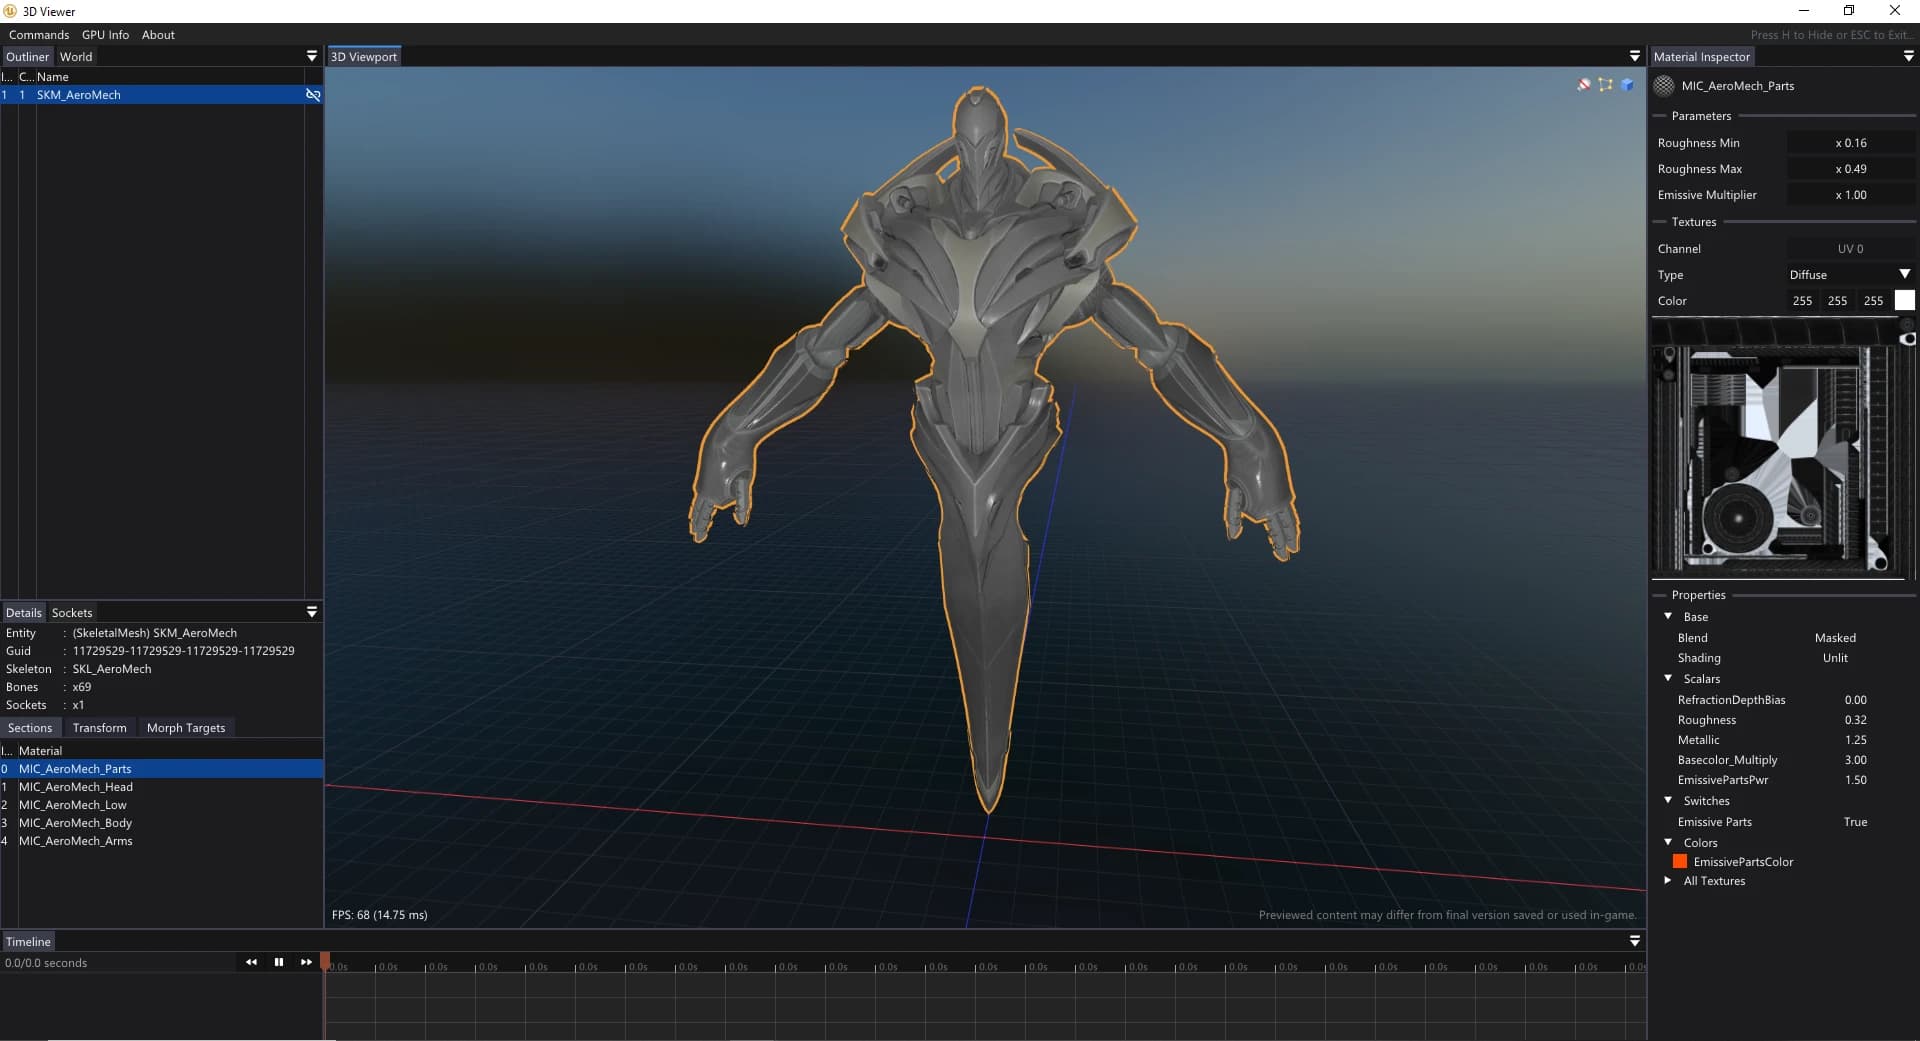This screenshot has width=1920, height=1041.
Task: Step forward in the timeline
Action: tap(306, 962)
